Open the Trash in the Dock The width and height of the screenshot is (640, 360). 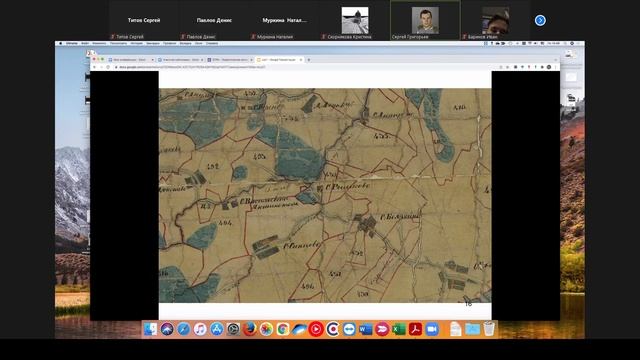tap(489, 329)
